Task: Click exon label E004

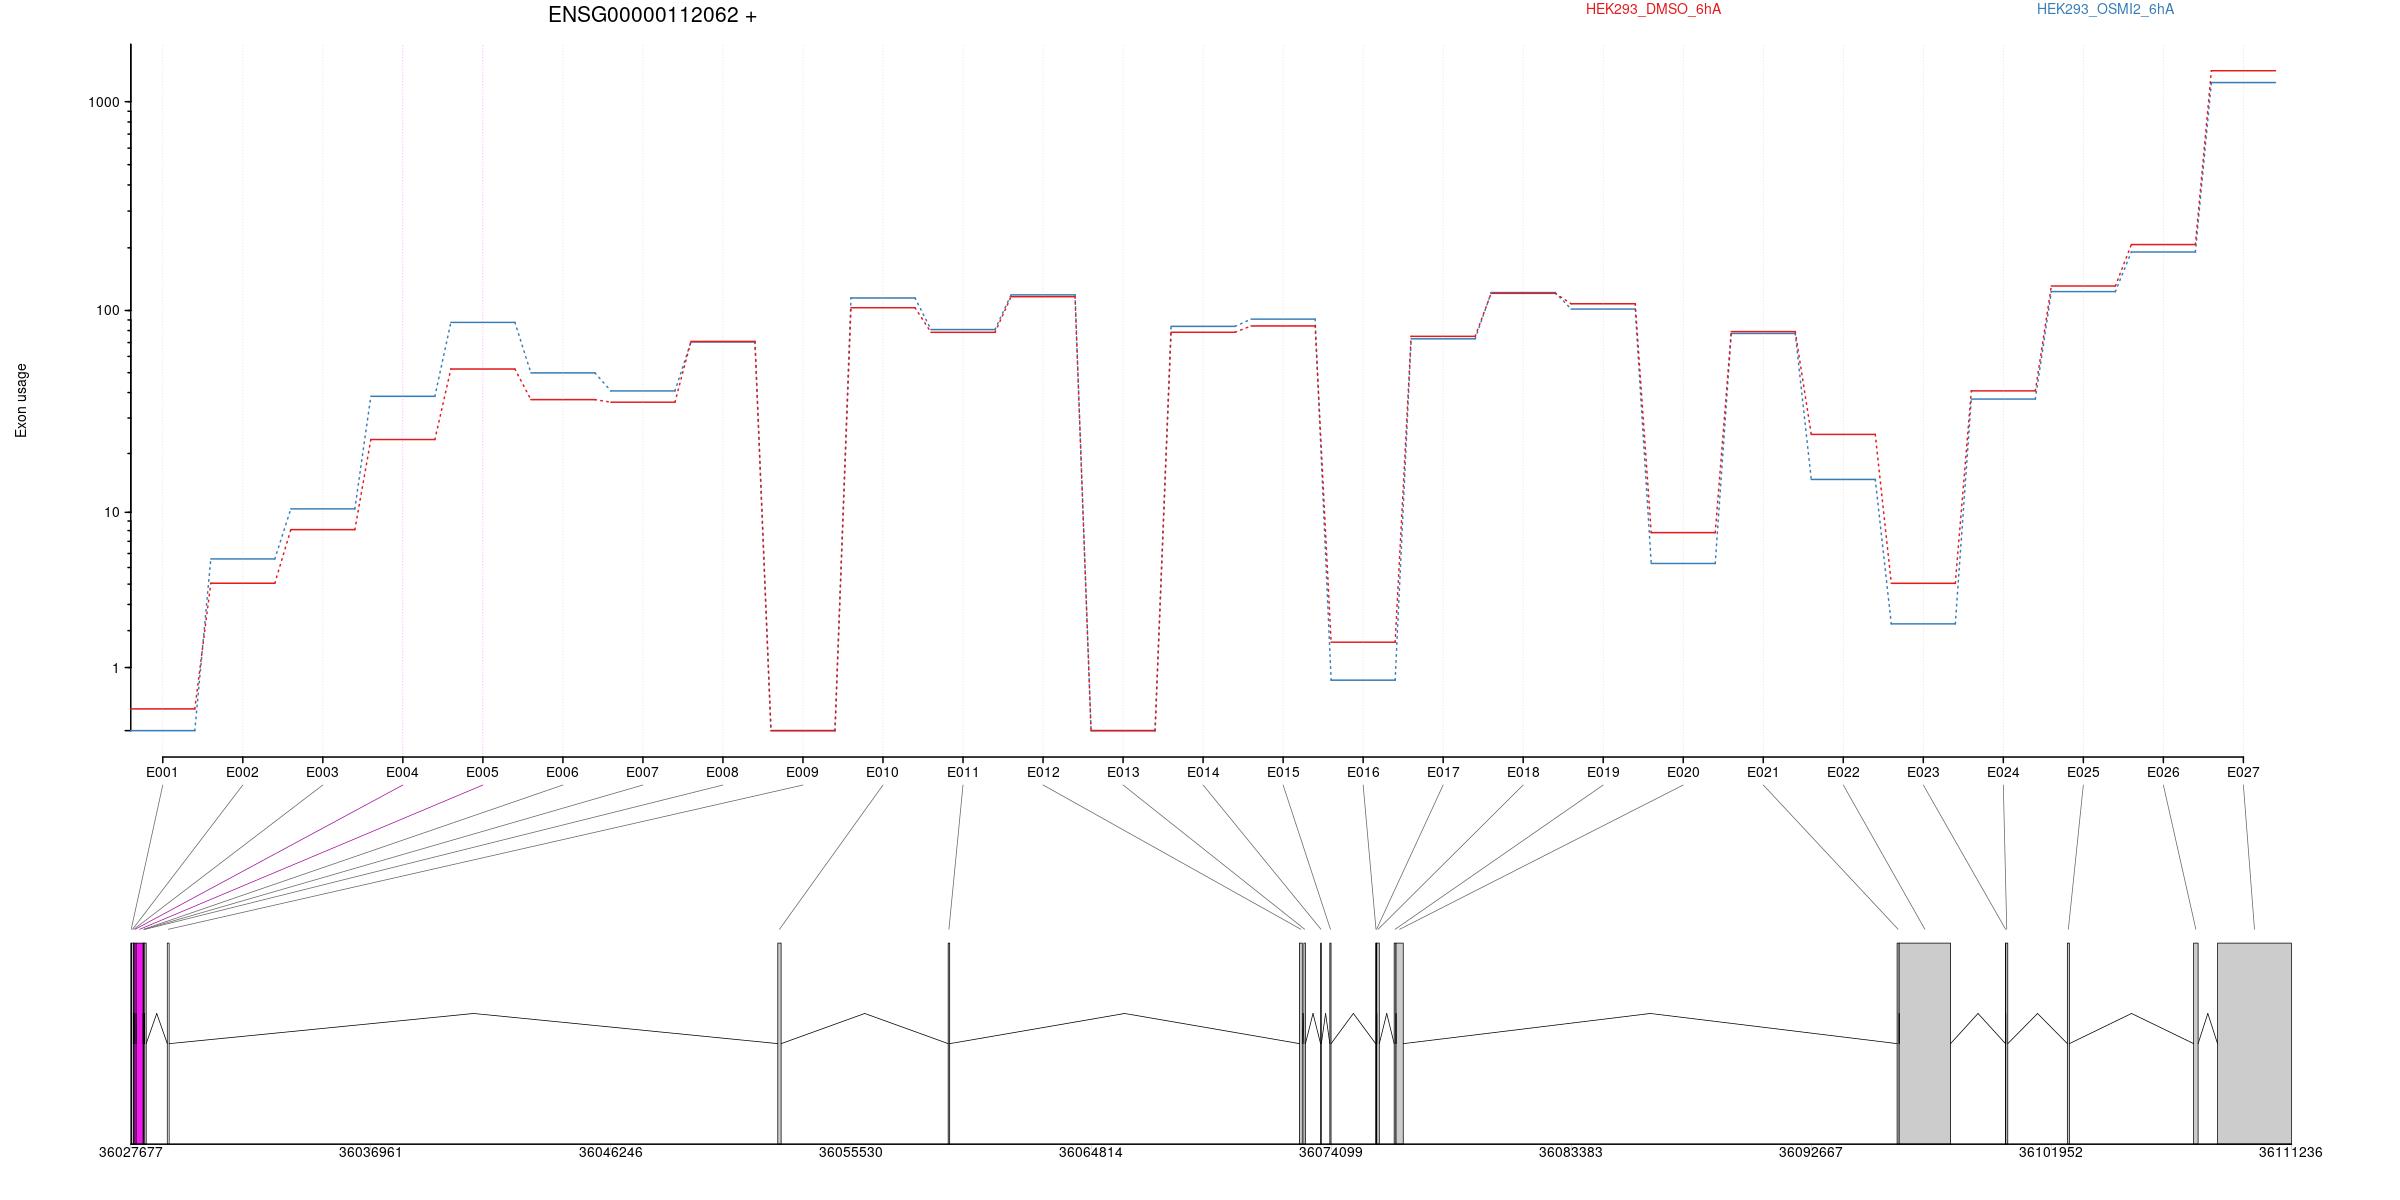Action: point(402,772)
